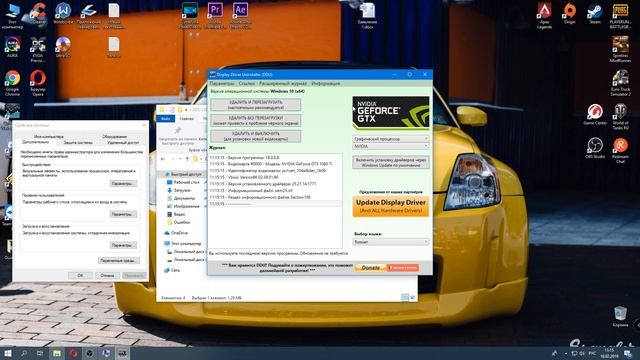The height and width of the screenshot is (360, 640).
Task: Click Удалить без перезагрузки button
Action: [x=256, y=120]
